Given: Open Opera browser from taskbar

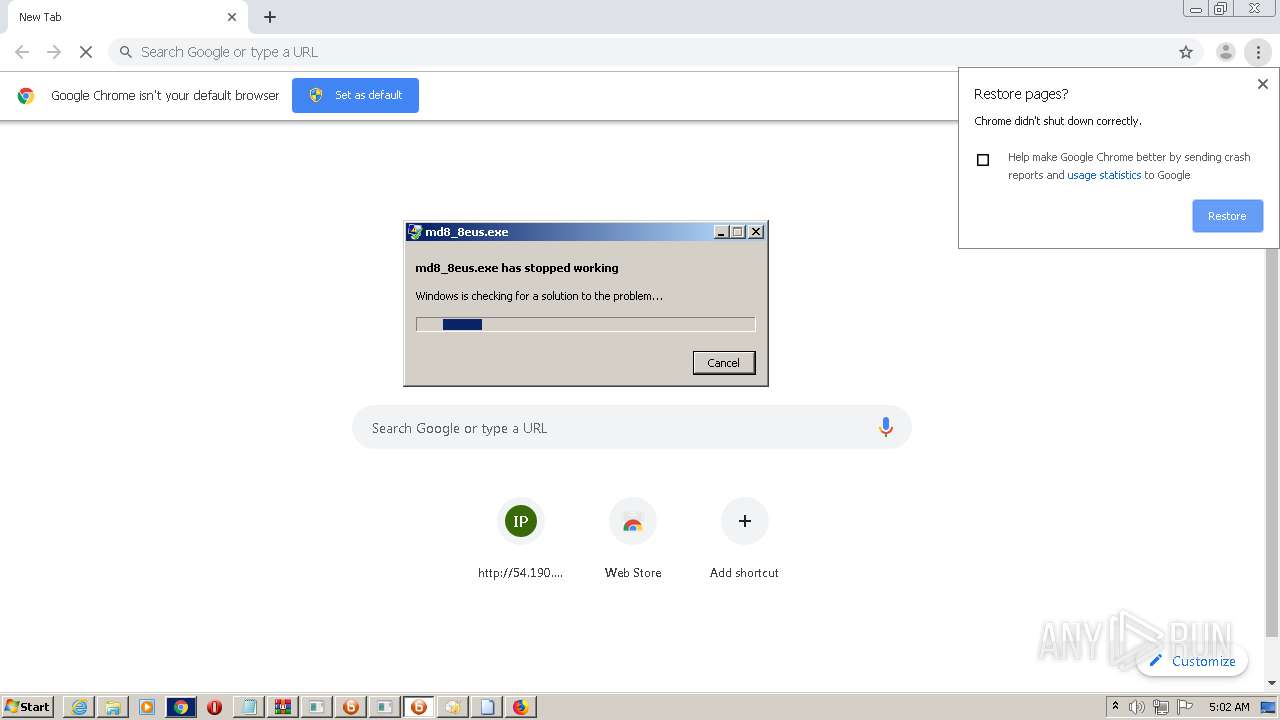Looking at the screenshot, I should pos(214,707).
